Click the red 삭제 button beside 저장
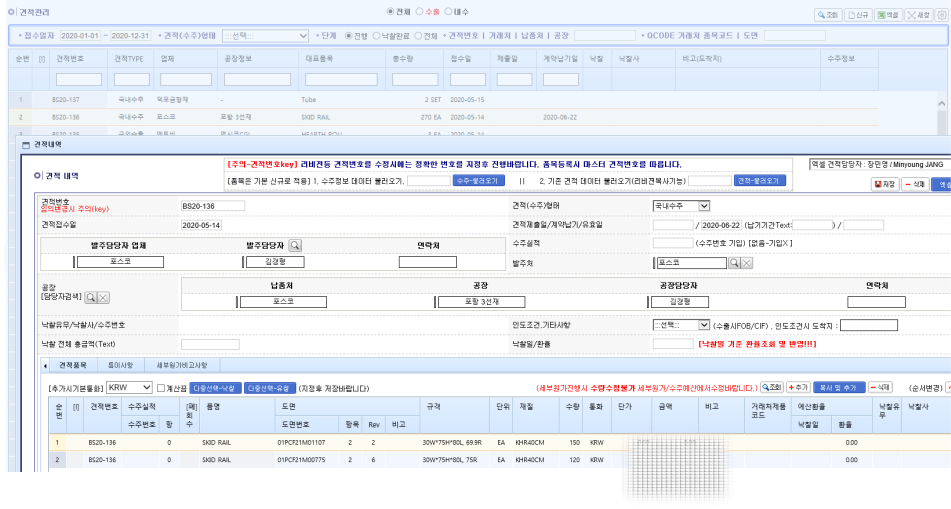This screenshot has width=951, height=509. point(915,184)
